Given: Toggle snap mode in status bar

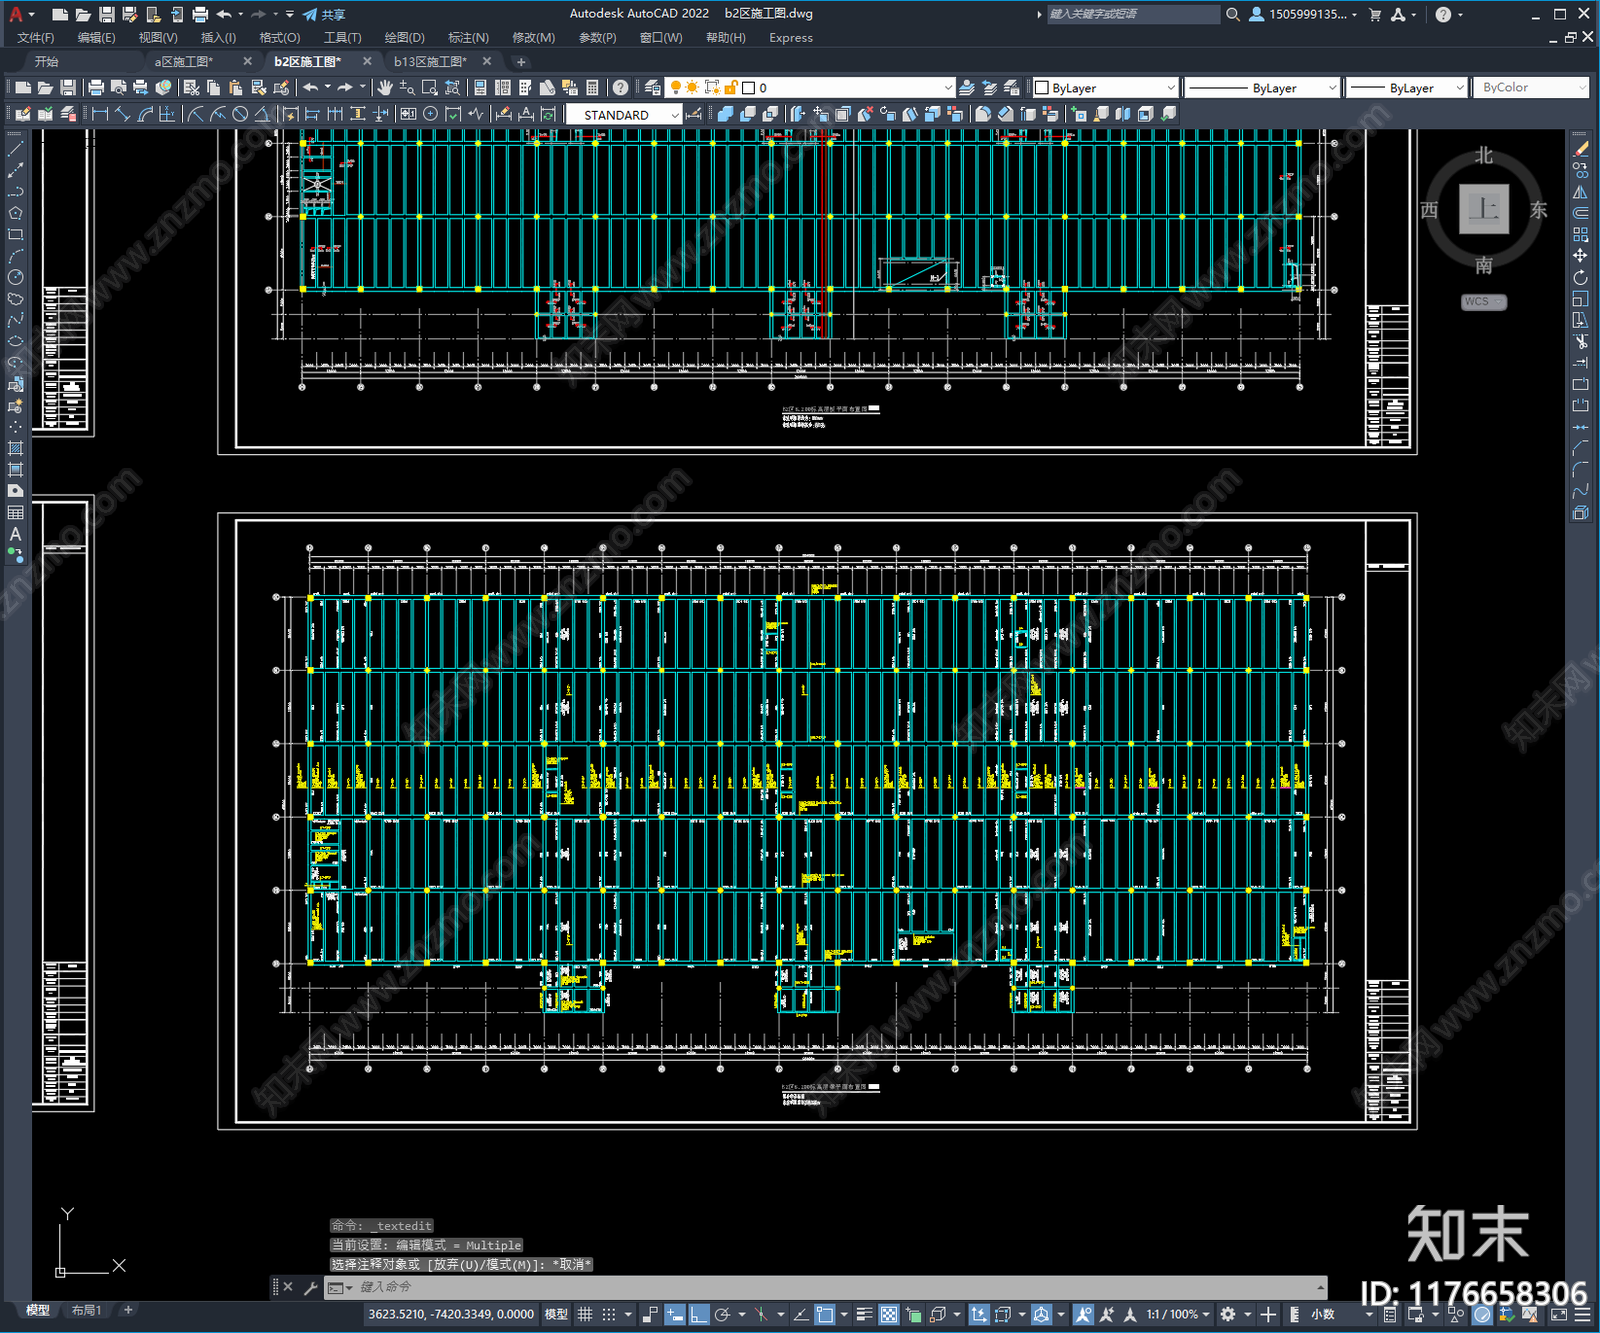Looking at the screenshot, I should pyautogui.click(x=609, y=1314).
